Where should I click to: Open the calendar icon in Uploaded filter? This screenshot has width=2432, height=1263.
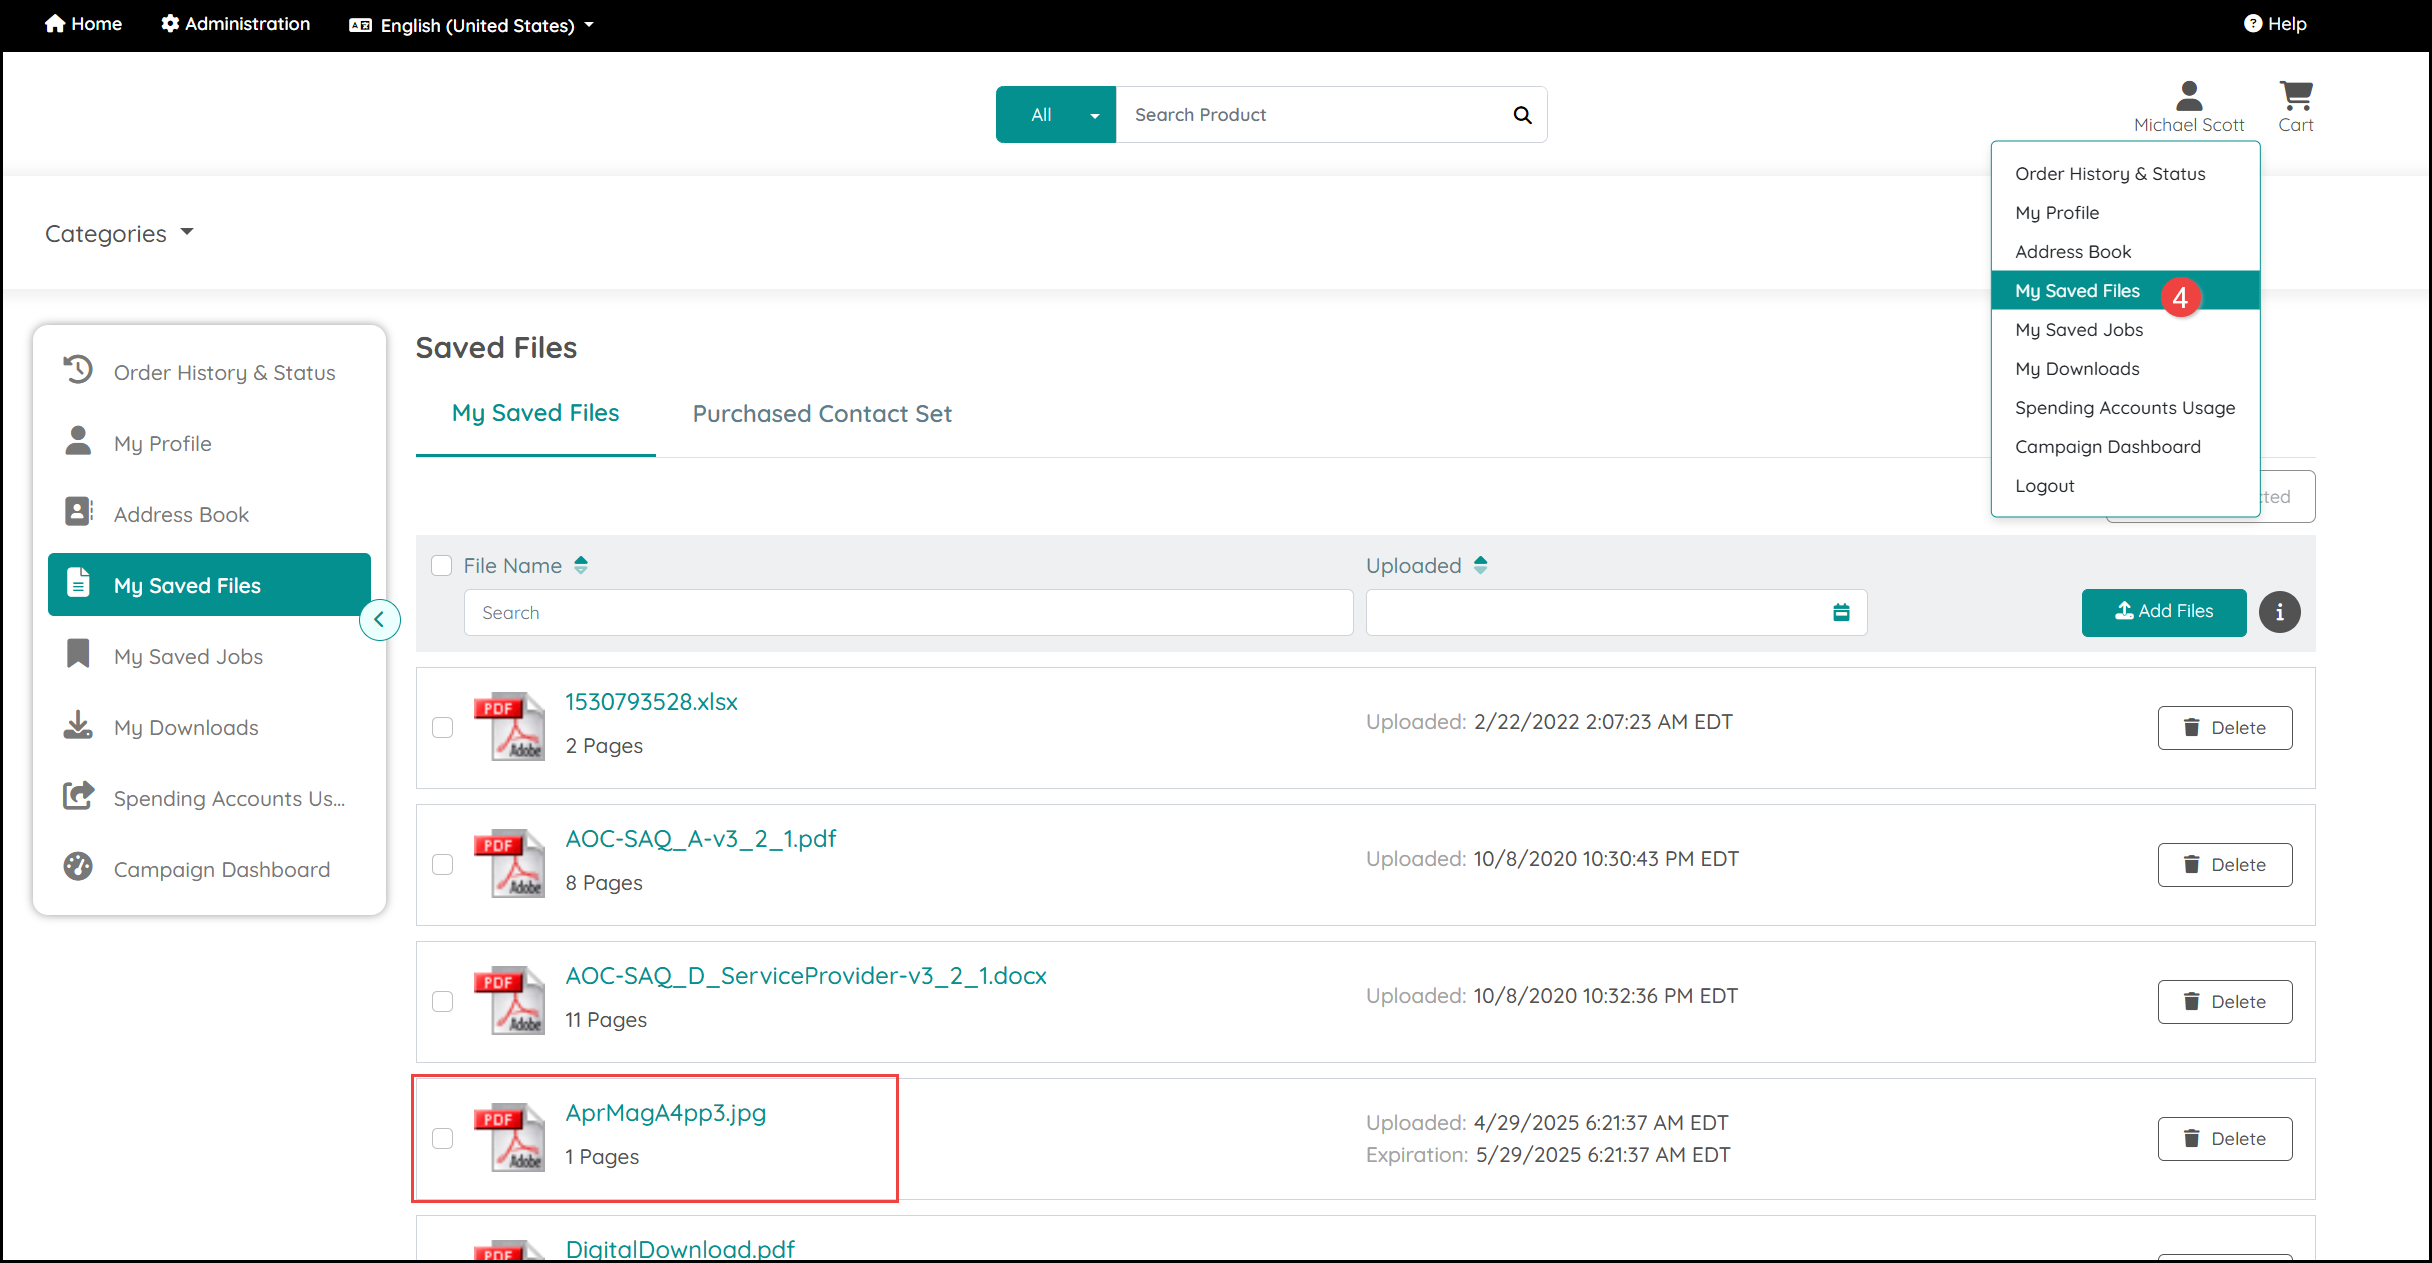pyautogui.click(x=1841, y=612)
